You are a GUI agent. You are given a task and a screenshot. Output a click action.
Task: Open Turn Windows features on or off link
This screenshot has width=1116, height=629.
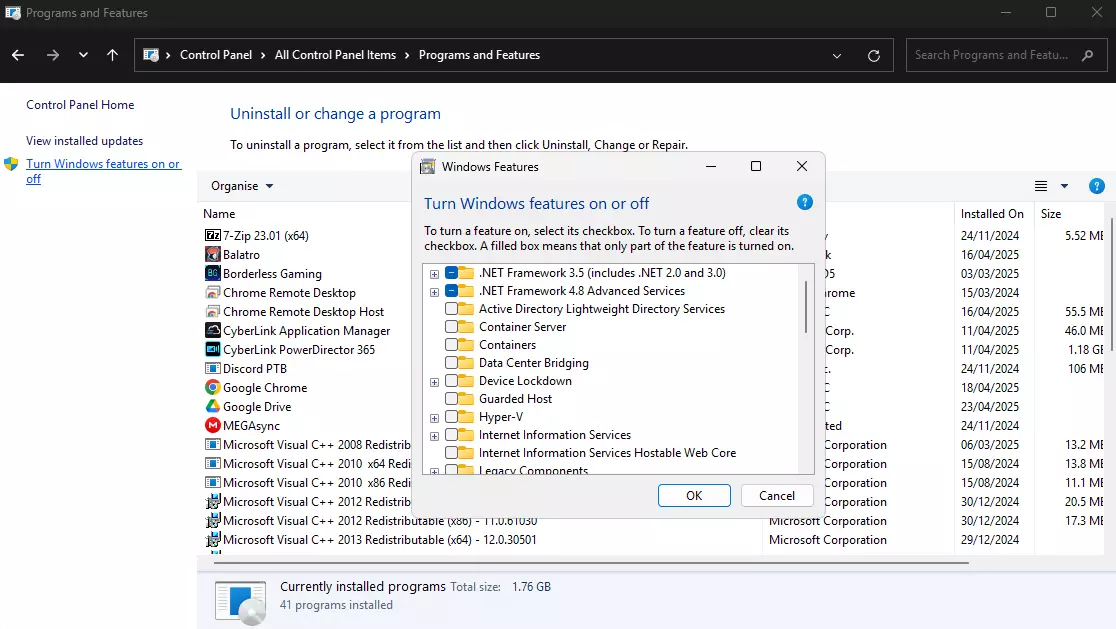(x=104, y=171)
